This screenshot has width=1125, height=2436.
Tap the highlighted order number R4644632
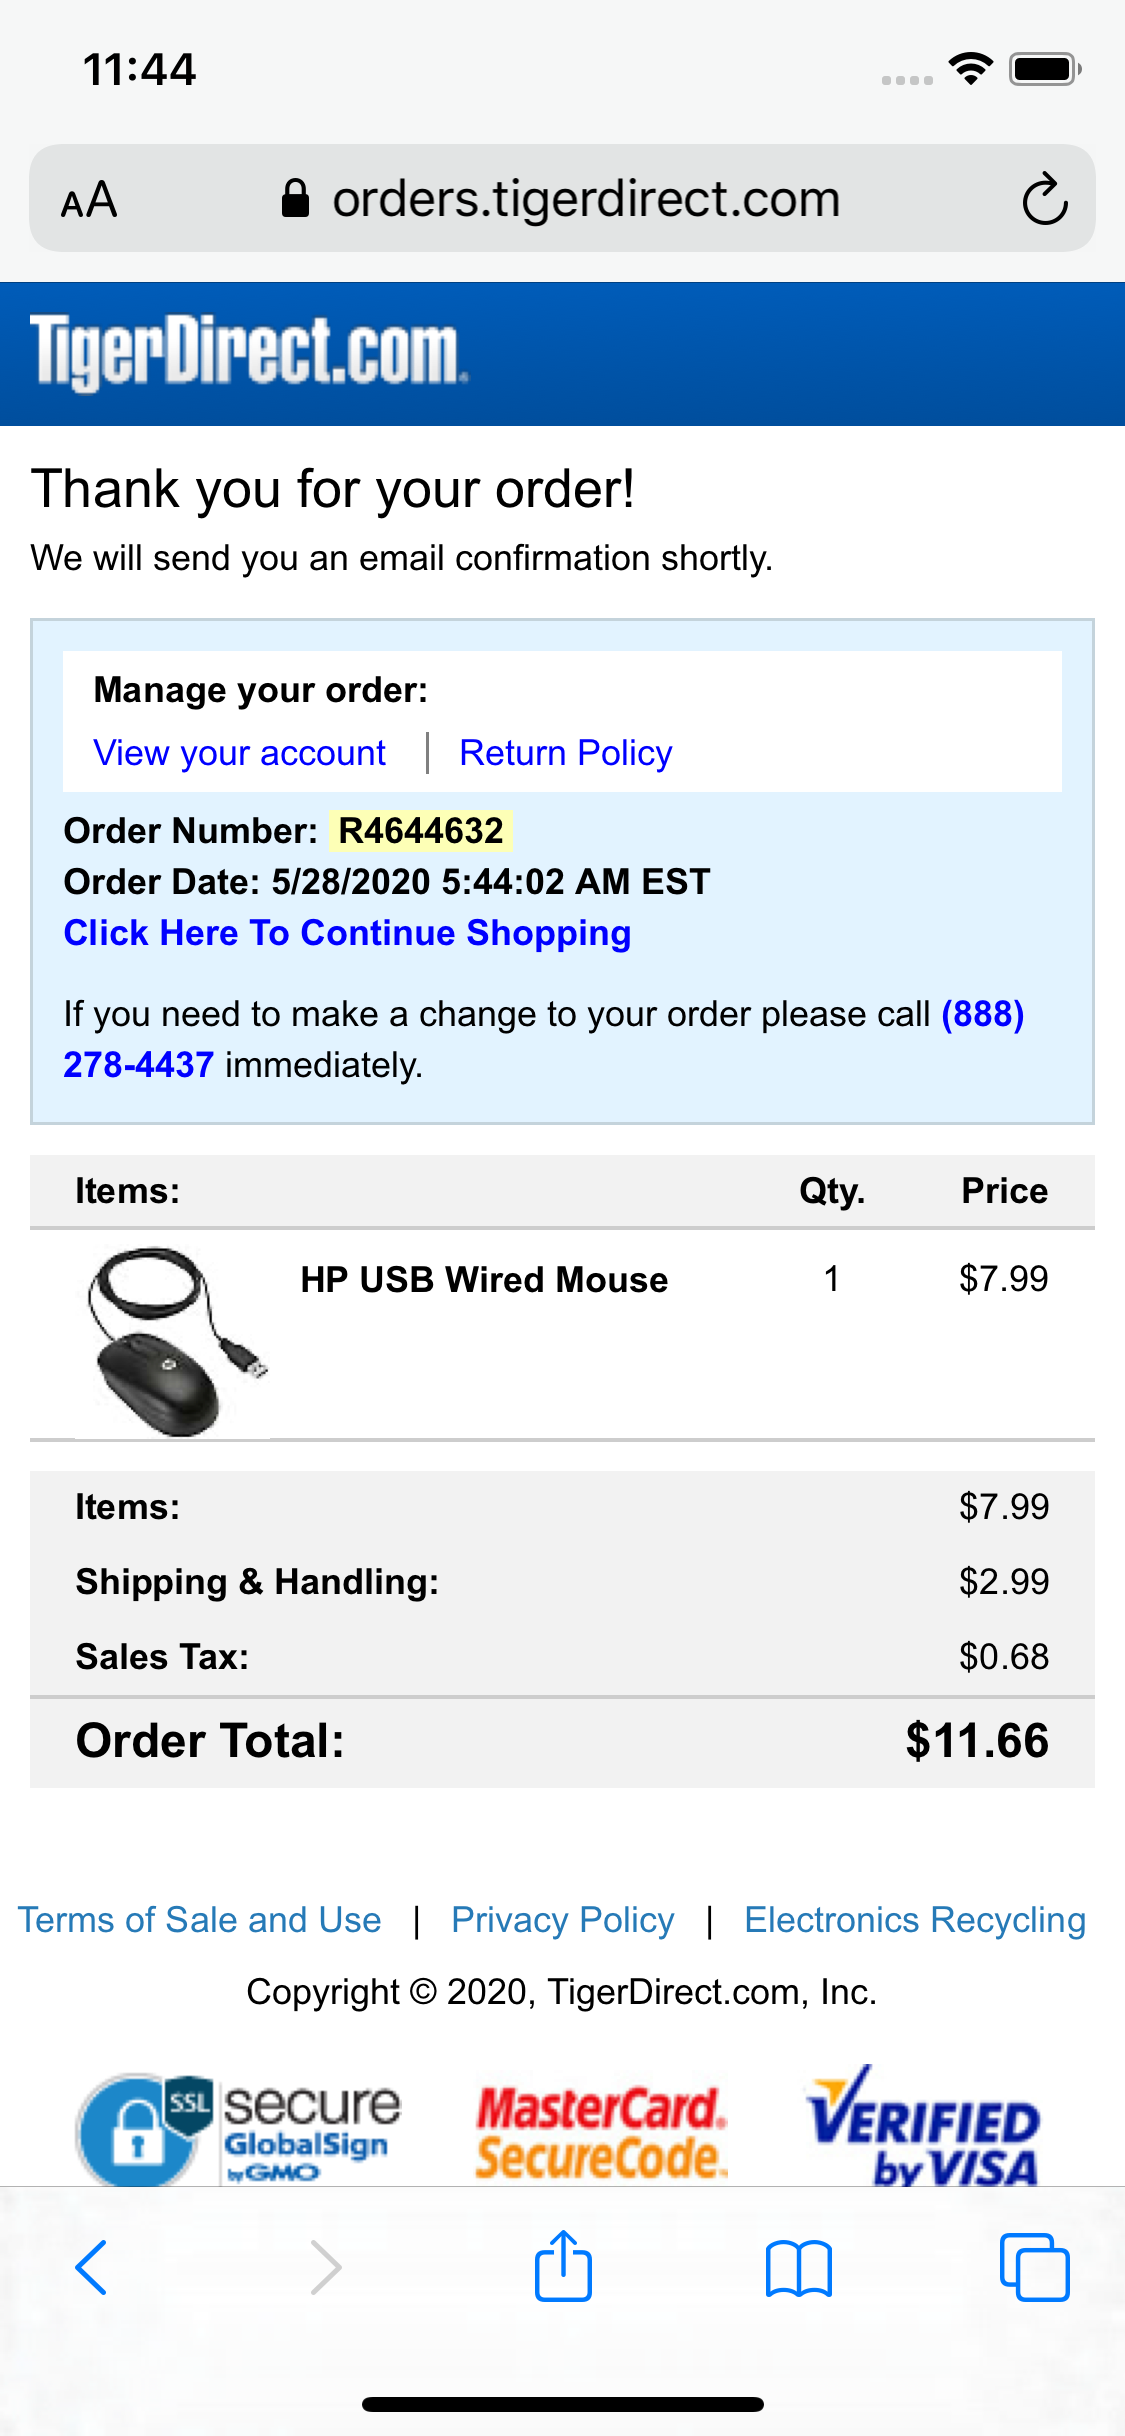(421, 831)
